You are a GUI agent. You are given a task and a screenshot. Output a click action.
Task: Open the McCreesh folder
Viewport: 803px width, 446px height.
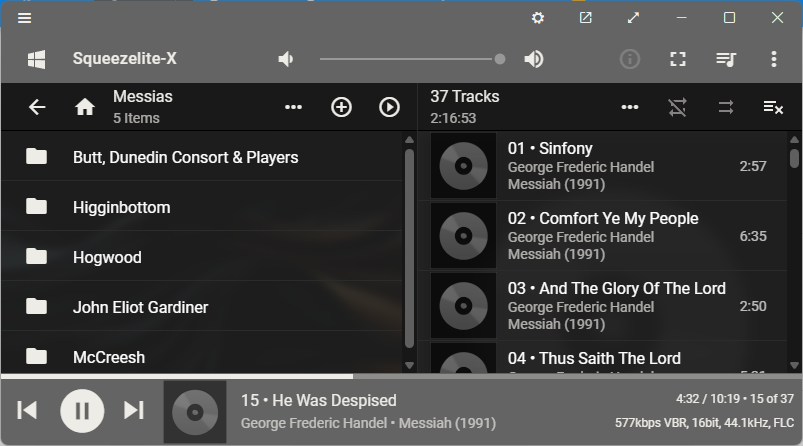coord(202,353)
